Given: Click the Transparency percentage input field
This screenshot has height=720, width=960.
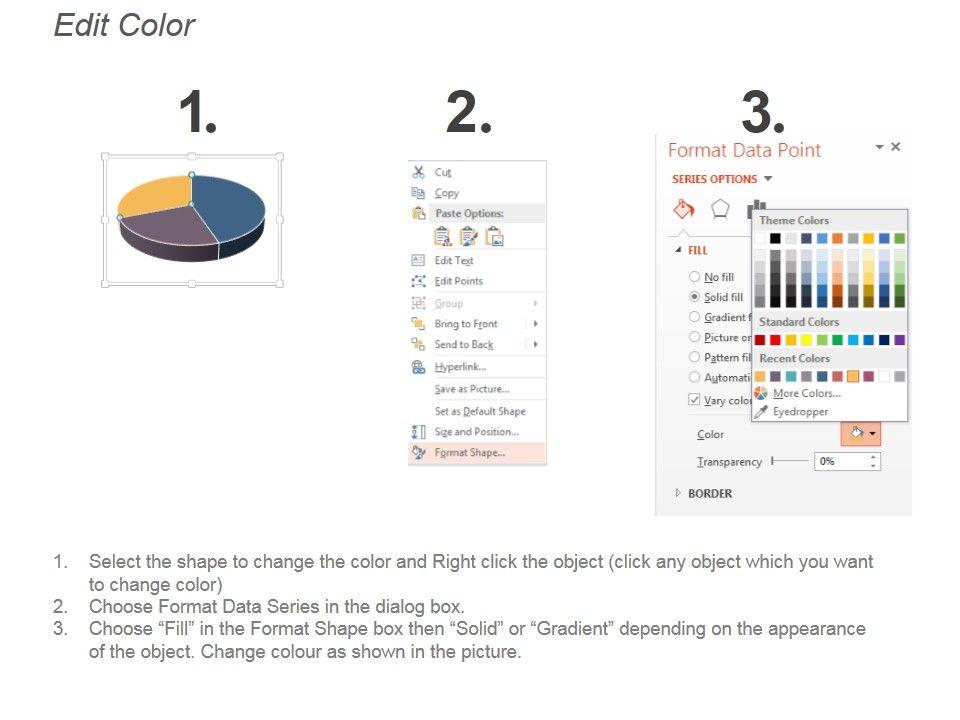Looking at the screenshot, I should [x=840, y=461].
